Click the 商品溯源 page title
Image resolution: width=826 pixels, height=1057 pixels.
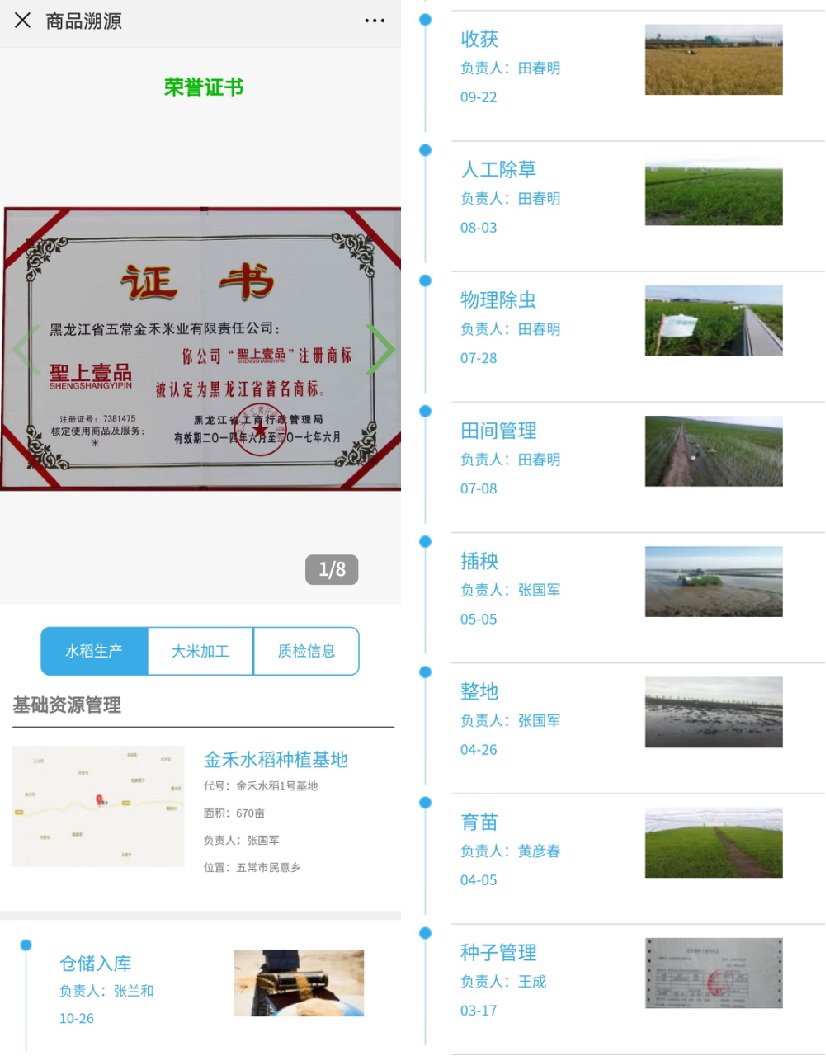click(84, 21)
